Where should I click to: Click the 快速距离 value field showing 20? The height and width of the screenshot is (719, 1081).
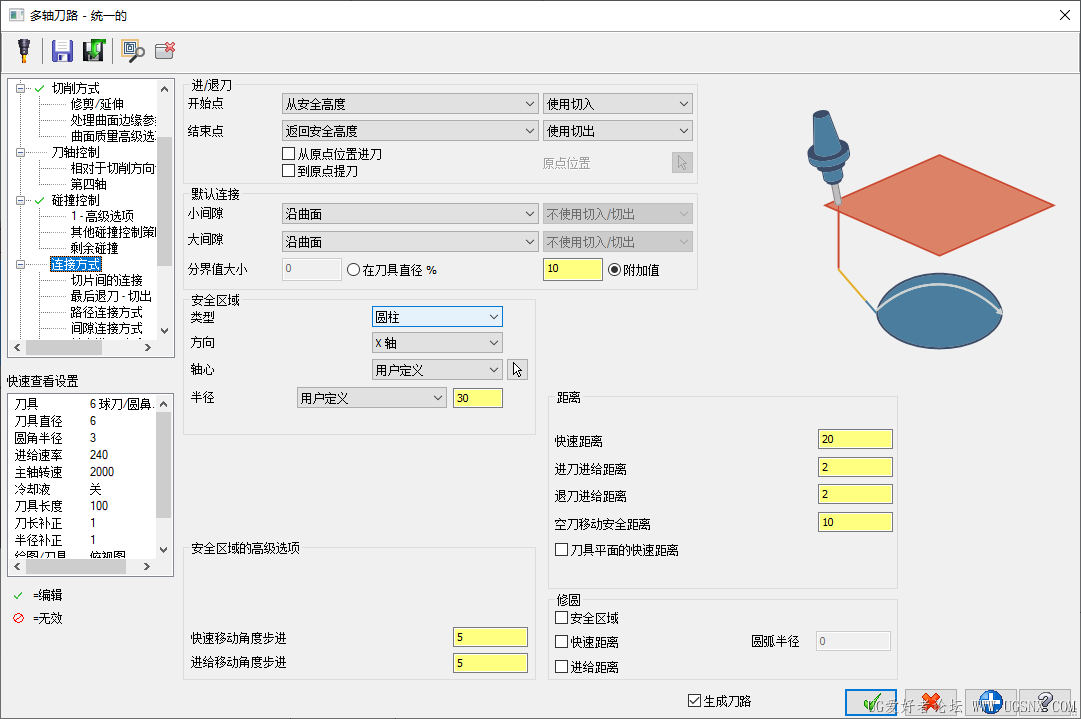(x=855, y=439)
